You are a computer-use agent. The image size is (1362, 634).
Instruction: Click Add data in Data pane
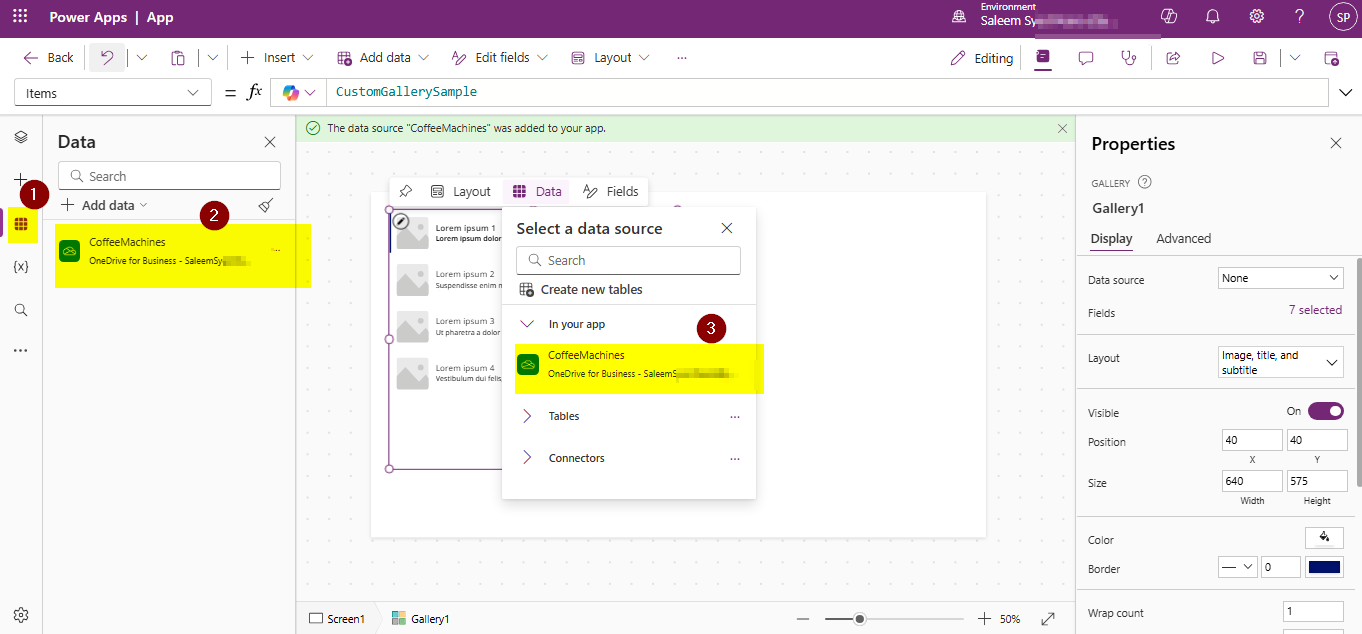tap(104, 205)
